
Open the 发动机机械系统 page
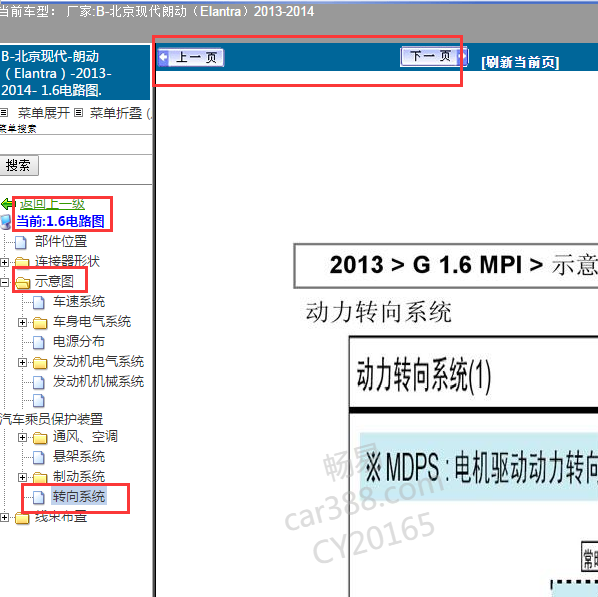[x=98, y=381]
